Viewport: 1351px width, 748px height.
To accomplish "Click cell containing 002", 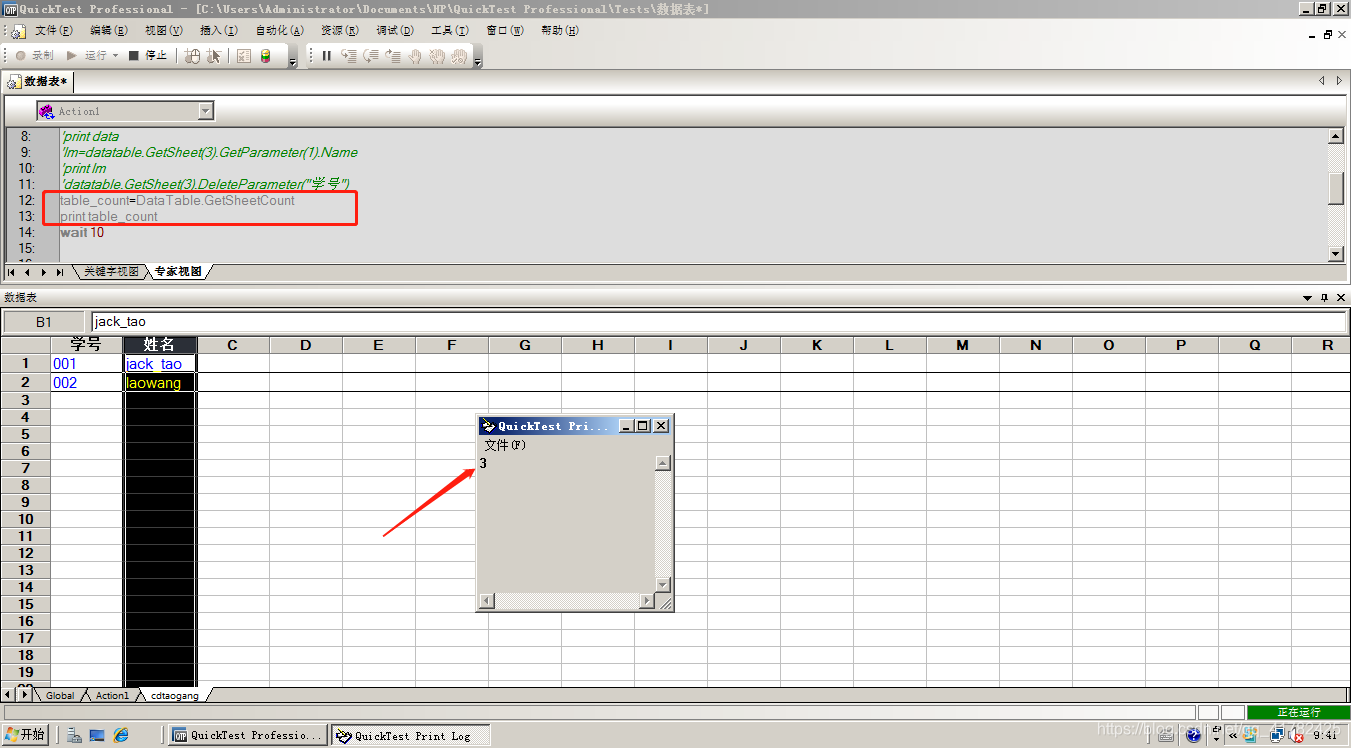I will (87, 383).
